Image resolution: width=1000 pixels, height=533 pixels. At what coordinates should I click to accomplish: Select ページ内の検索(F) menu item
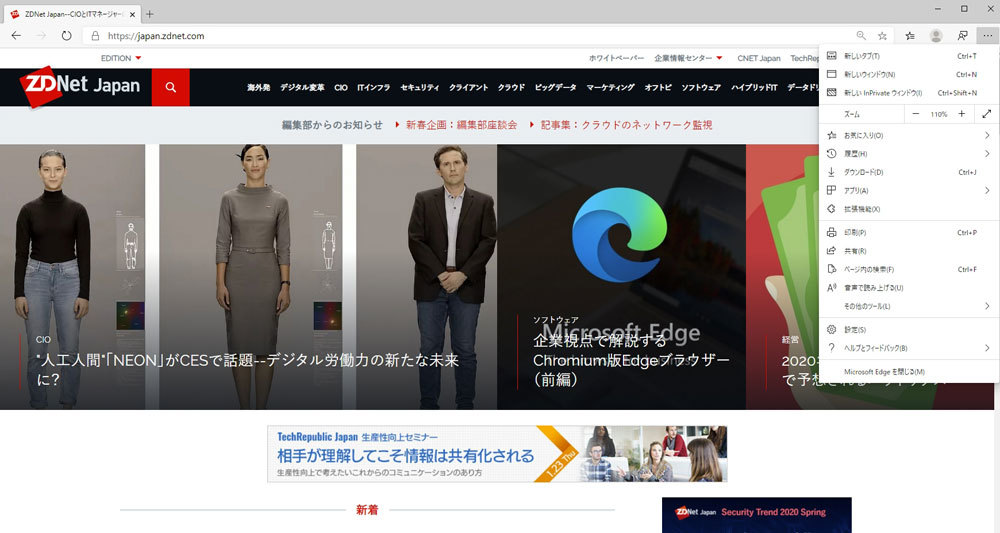909,270
